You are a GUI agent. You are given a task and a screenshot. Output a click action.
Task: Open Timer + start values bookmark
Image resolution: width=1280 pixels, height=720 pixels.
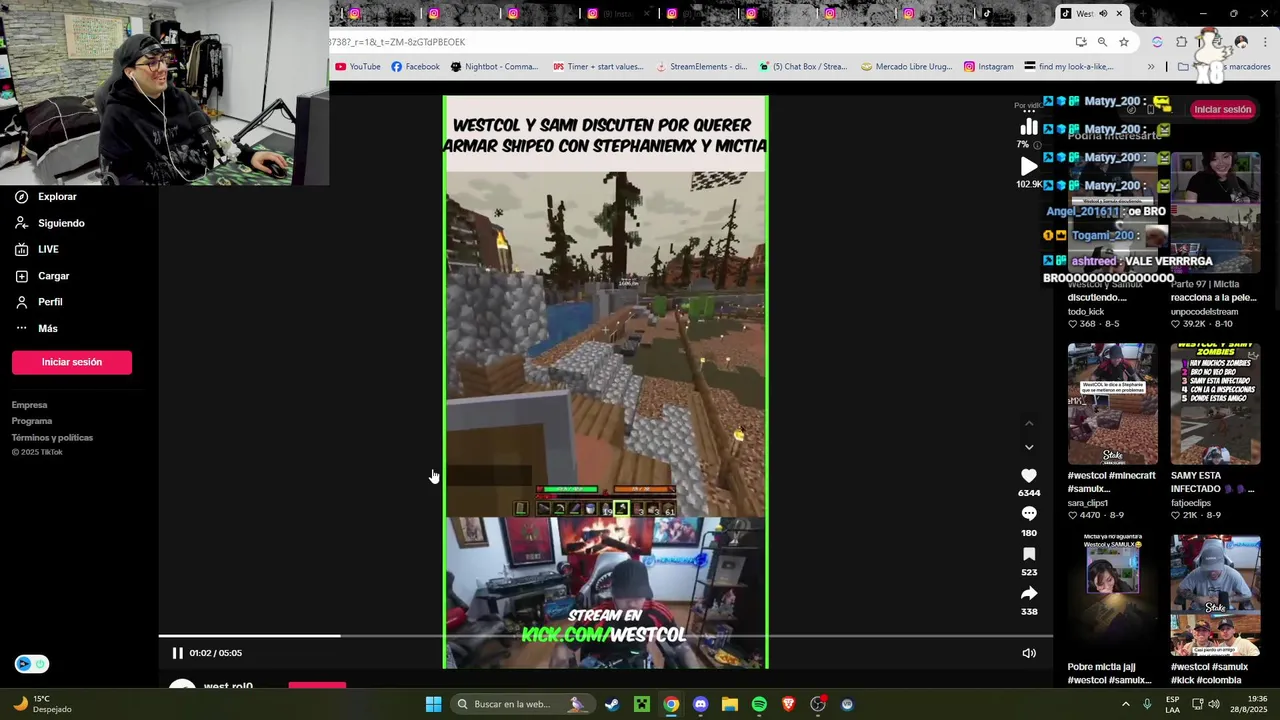pyautogui.click(x=598, y=67)
